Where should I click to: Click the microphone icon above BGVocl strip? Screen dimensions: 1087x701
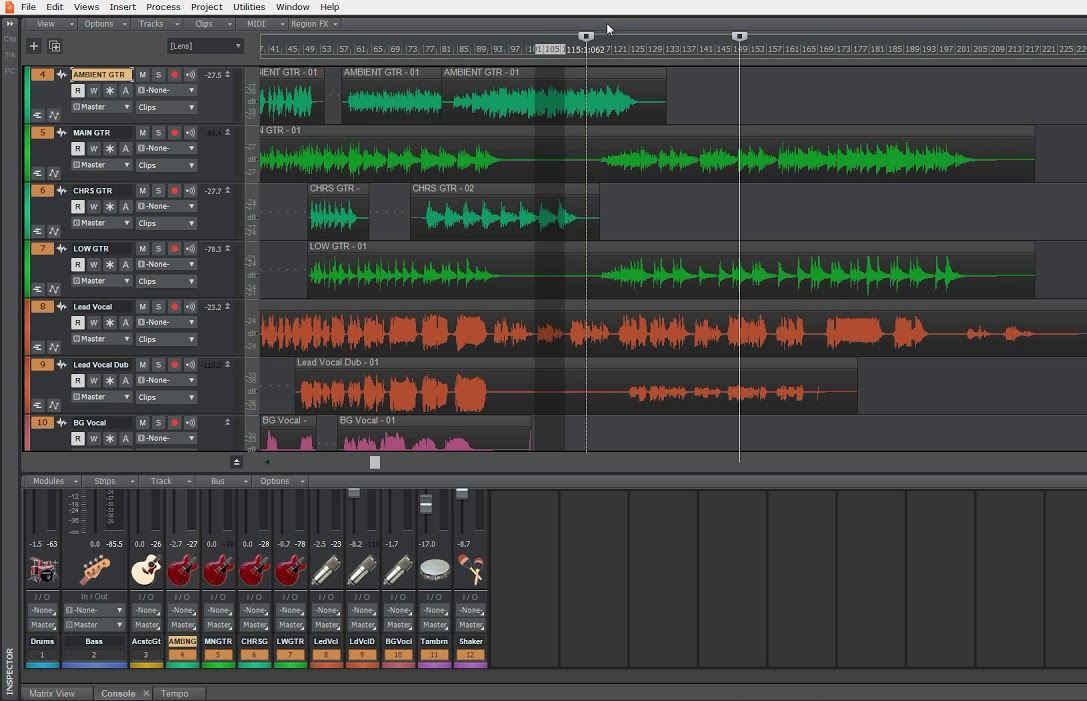[398, 571]
